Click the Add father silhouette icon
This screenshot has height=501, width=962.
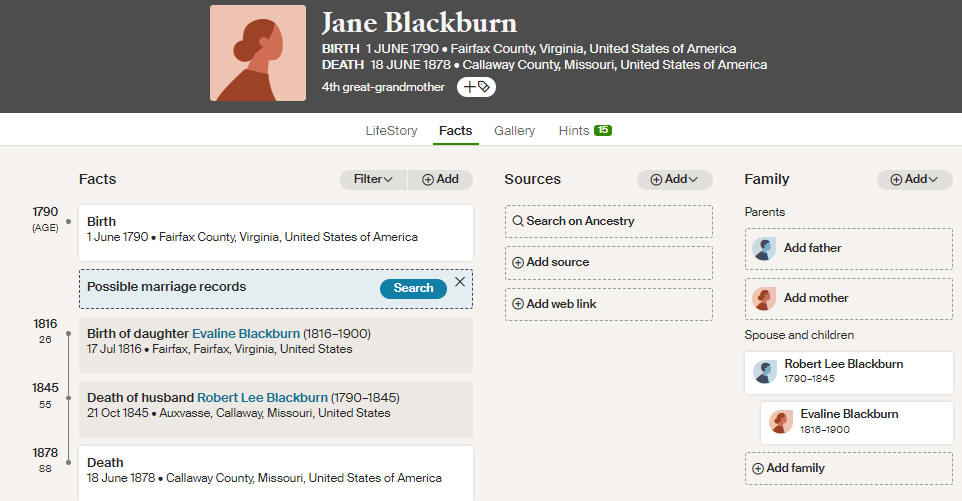[764, 248]
